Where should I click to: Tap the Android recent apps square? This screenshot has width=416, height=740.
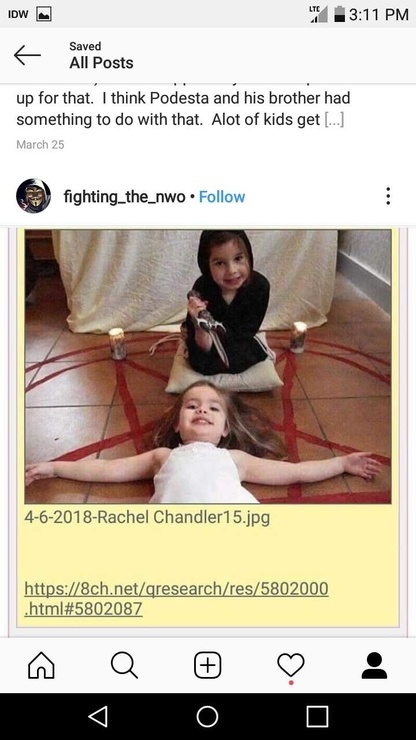pyautogui.click(x=317, y=716)
